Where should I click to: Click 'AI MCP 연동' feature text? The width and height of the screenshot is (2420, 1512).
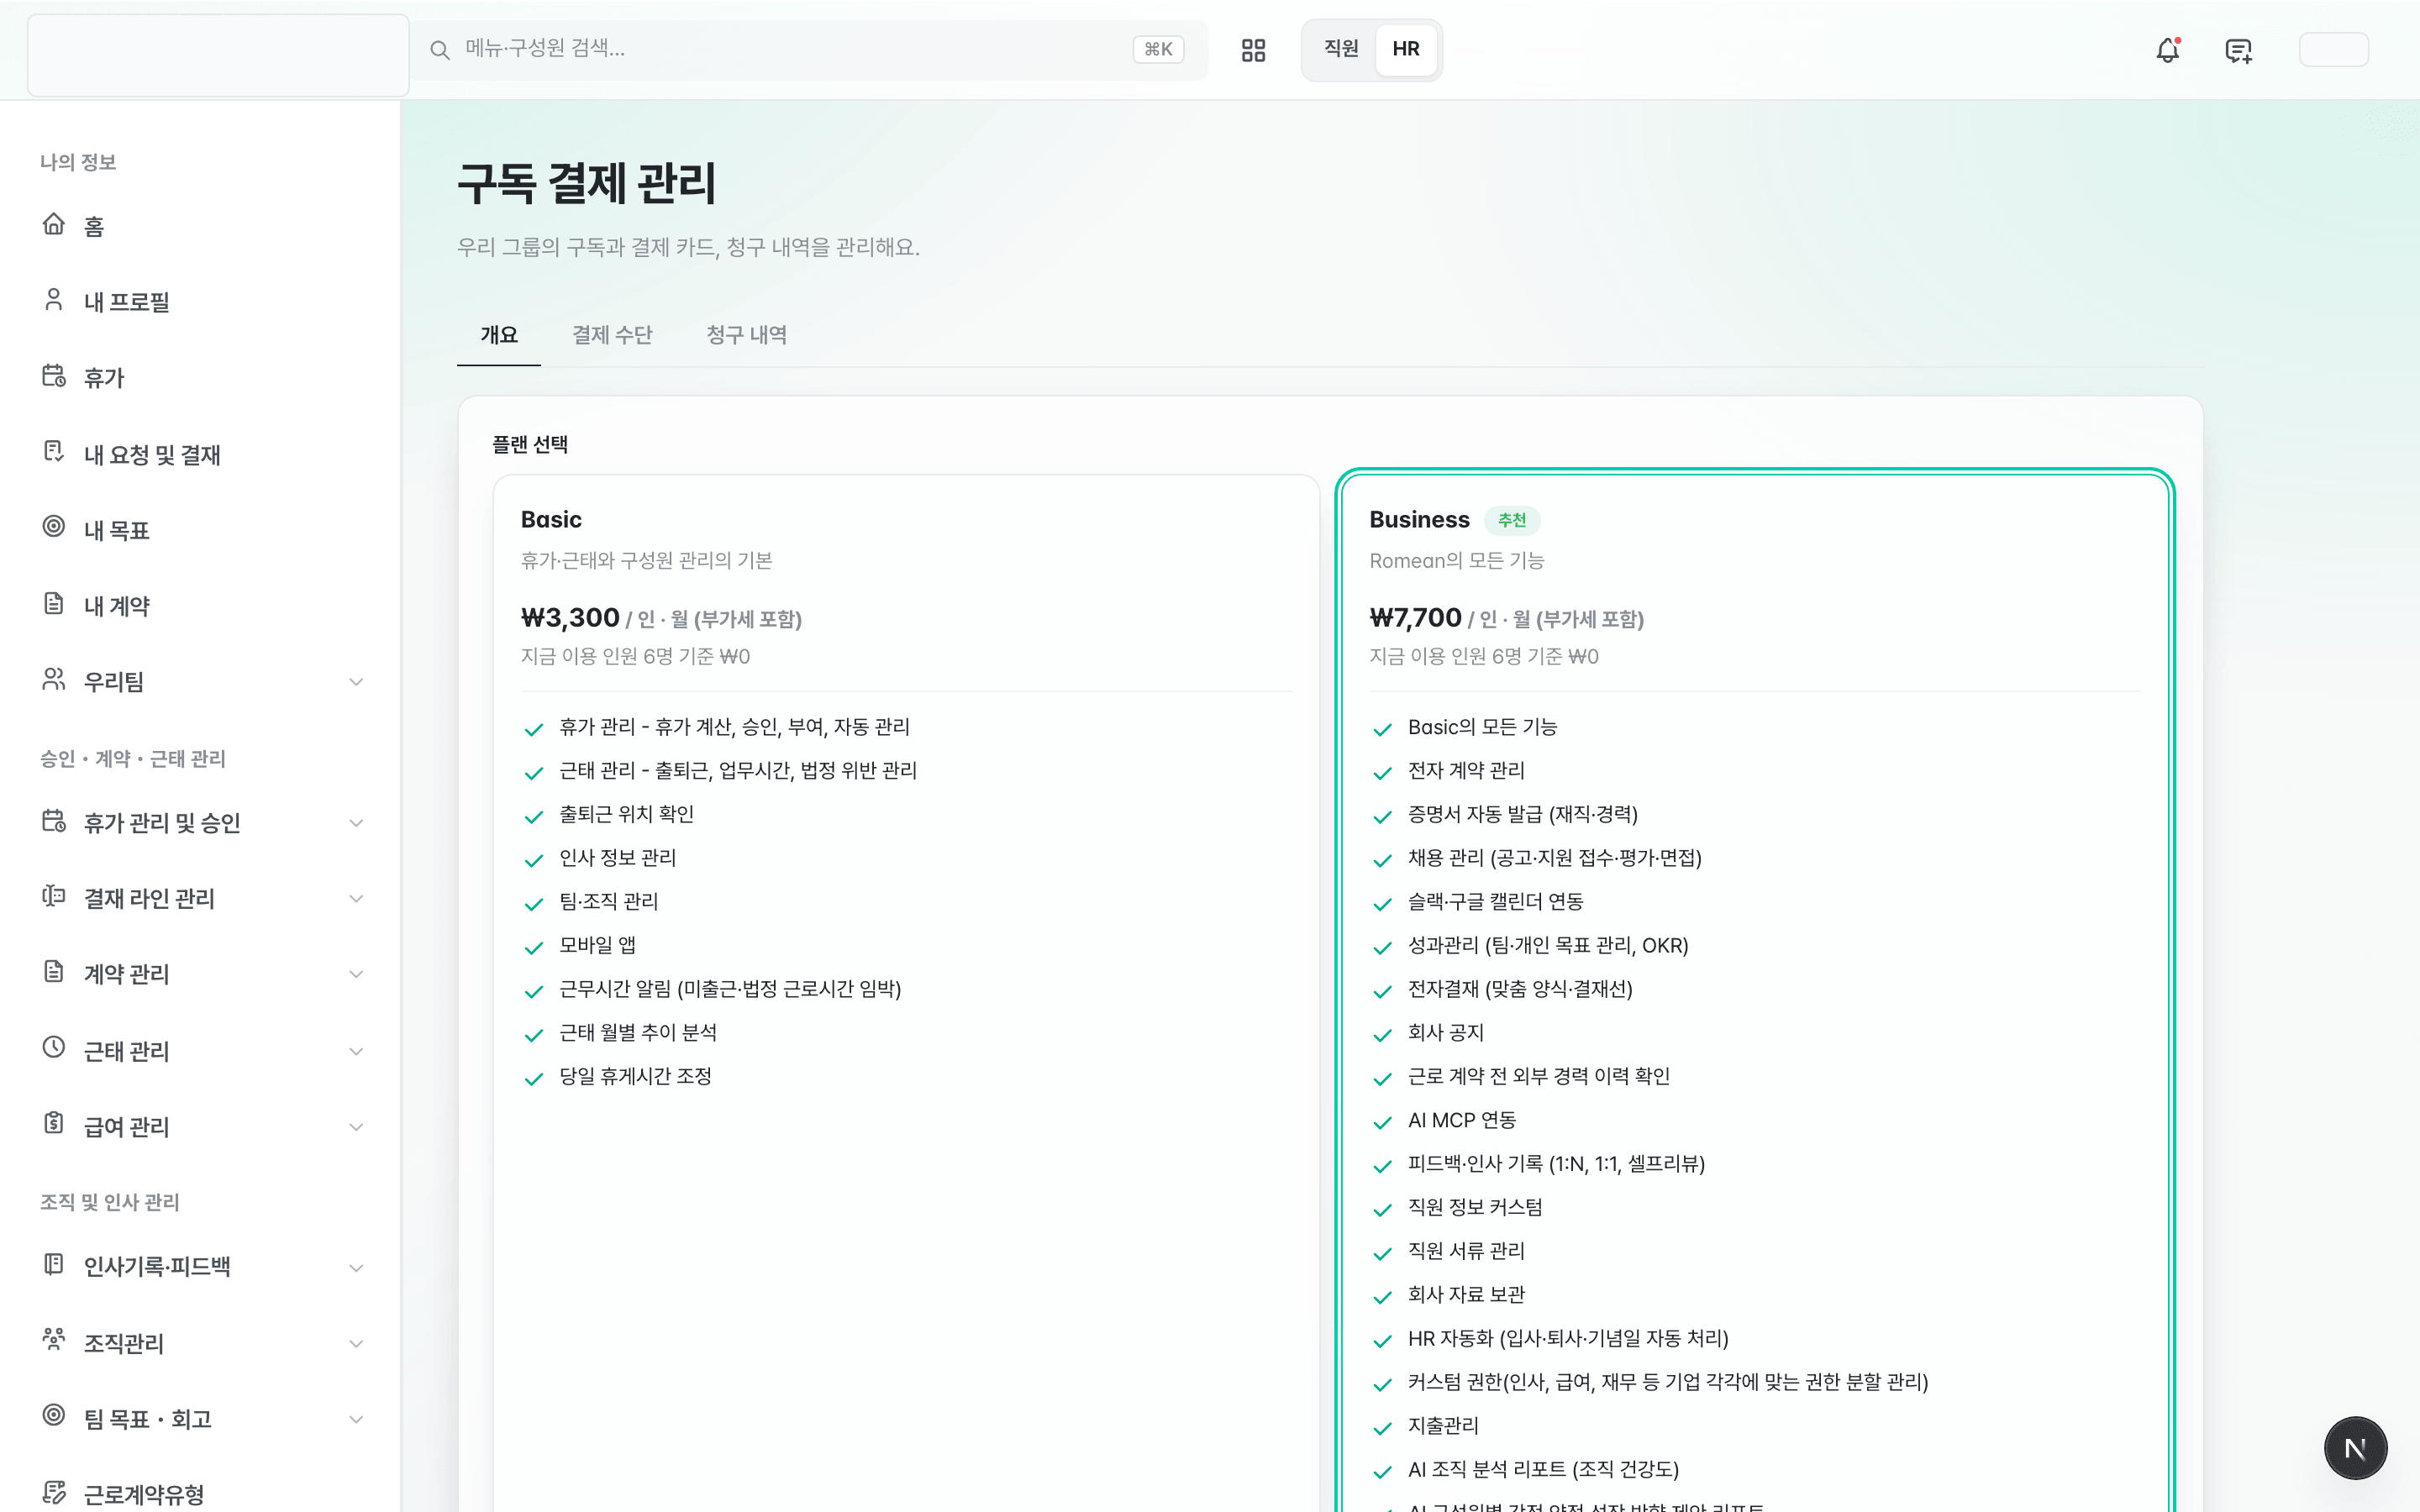point(1462,1120)
